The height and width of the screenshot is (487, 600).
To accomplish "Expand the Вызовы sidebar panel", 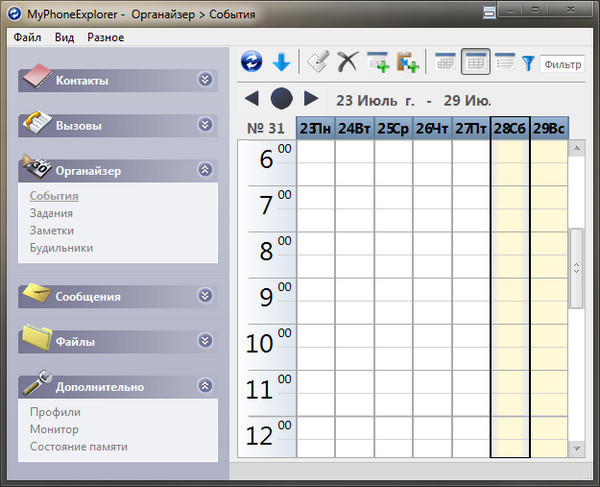I will (205, 125).
